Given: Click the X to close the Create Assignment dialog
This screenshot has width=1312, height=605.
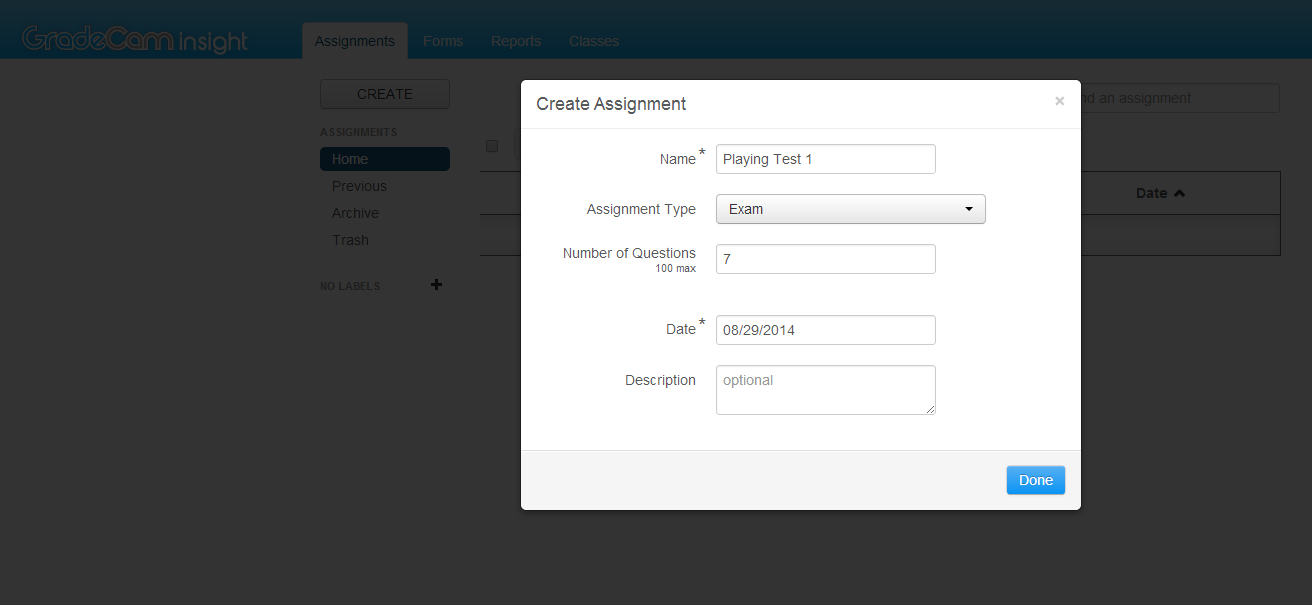Looking at the screenshot, I should (x=1059, y=100).
